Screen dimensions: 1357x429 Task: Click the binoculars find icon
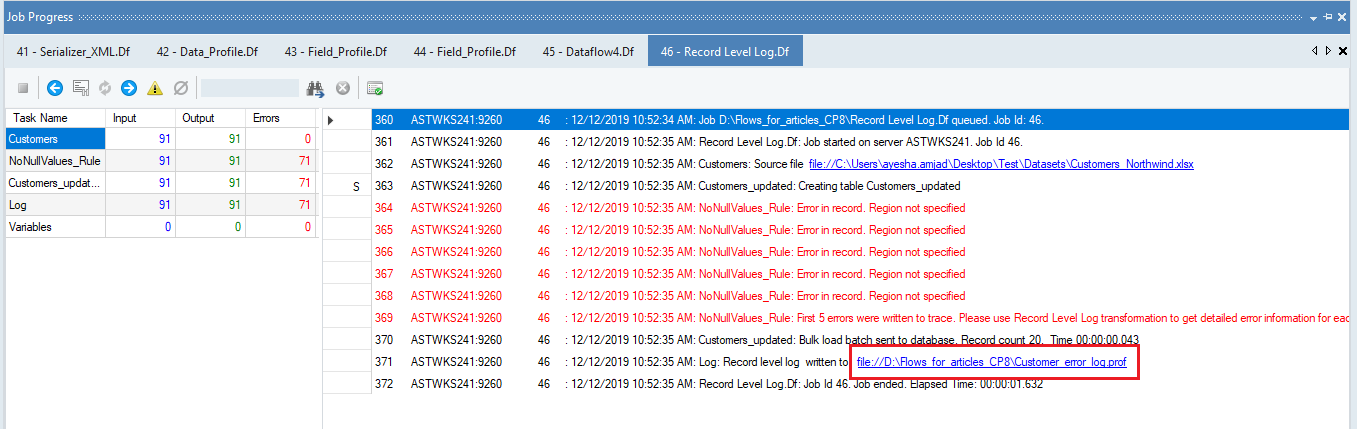tap(316, 88)
